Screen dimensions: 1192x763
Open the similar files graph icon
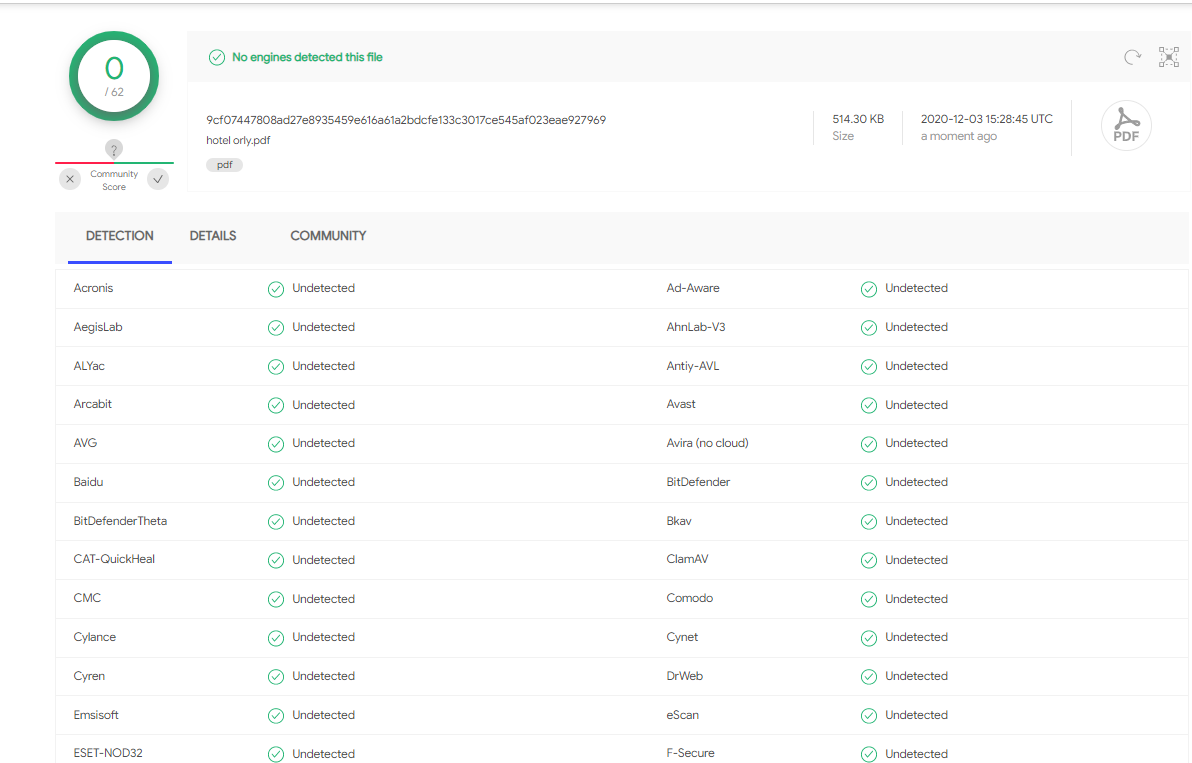click(x=1168, y=57)
